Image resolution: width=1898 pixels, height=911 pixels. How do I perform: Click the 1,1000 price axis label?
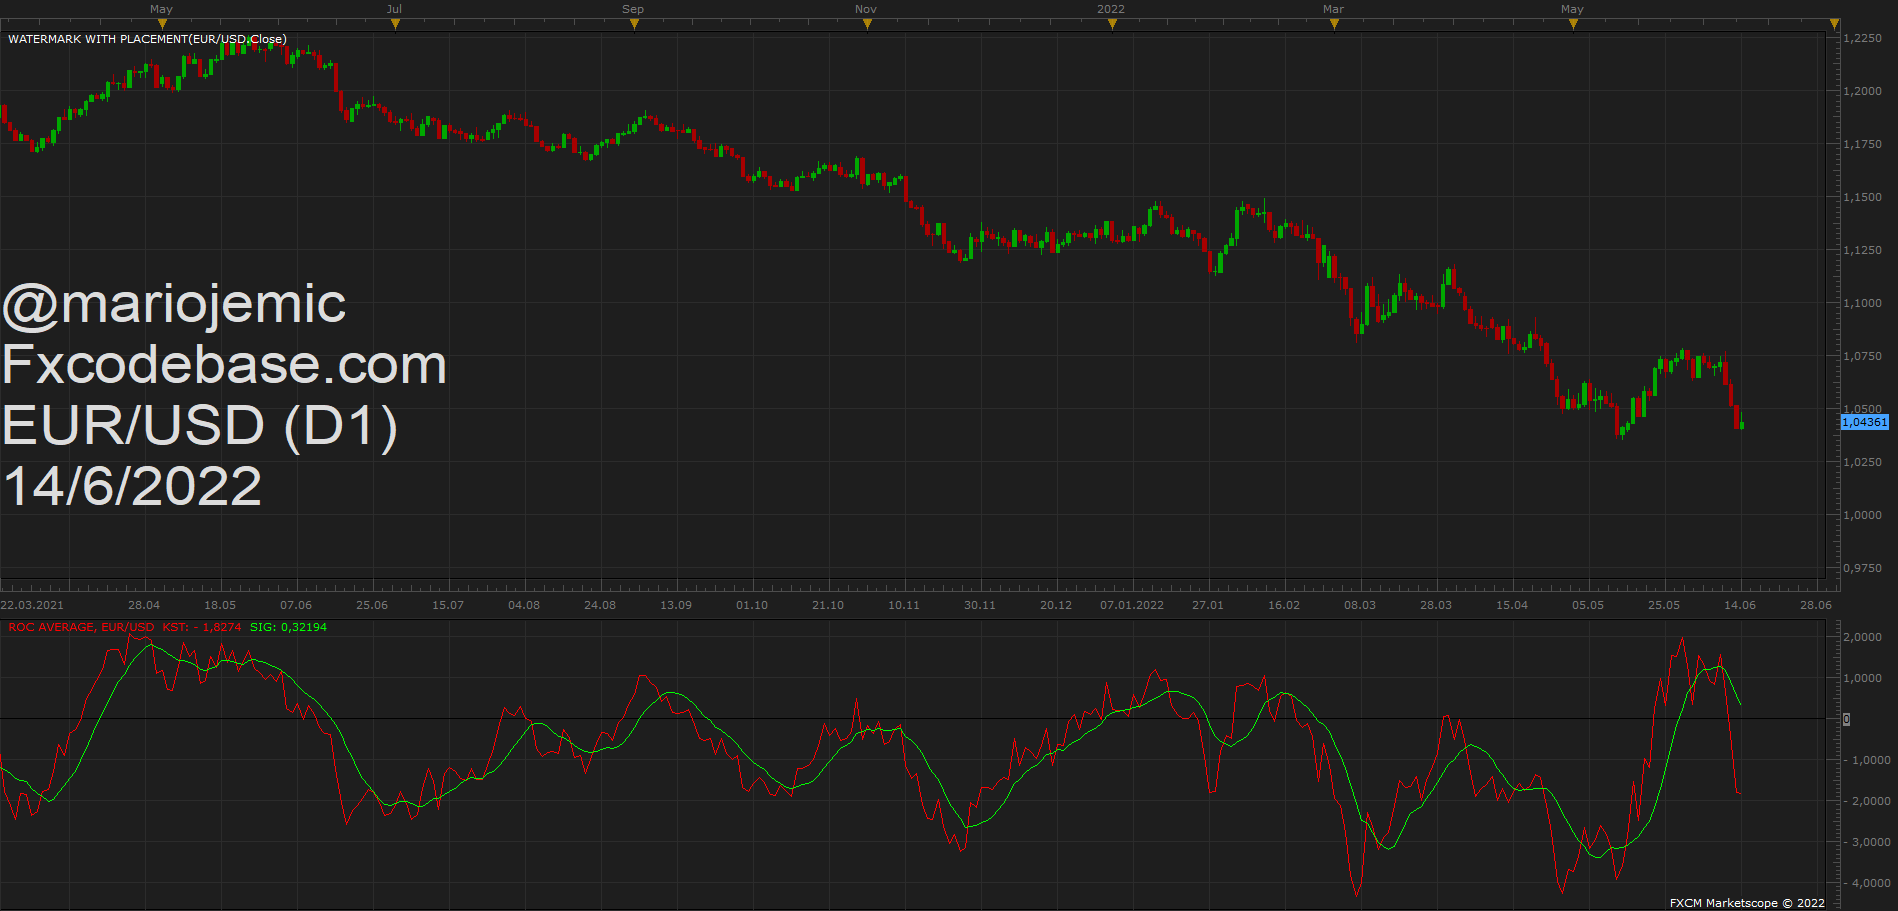(1863, 303)
